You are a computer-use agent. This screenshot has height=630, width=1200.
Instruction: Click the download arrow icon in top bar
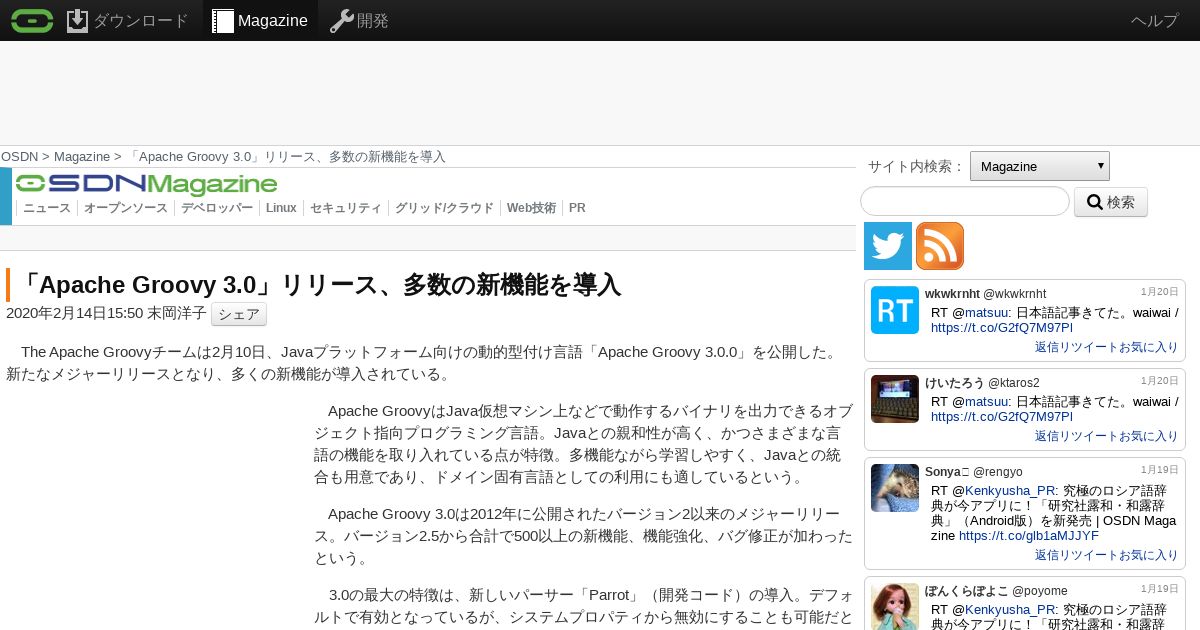(78, 20)
